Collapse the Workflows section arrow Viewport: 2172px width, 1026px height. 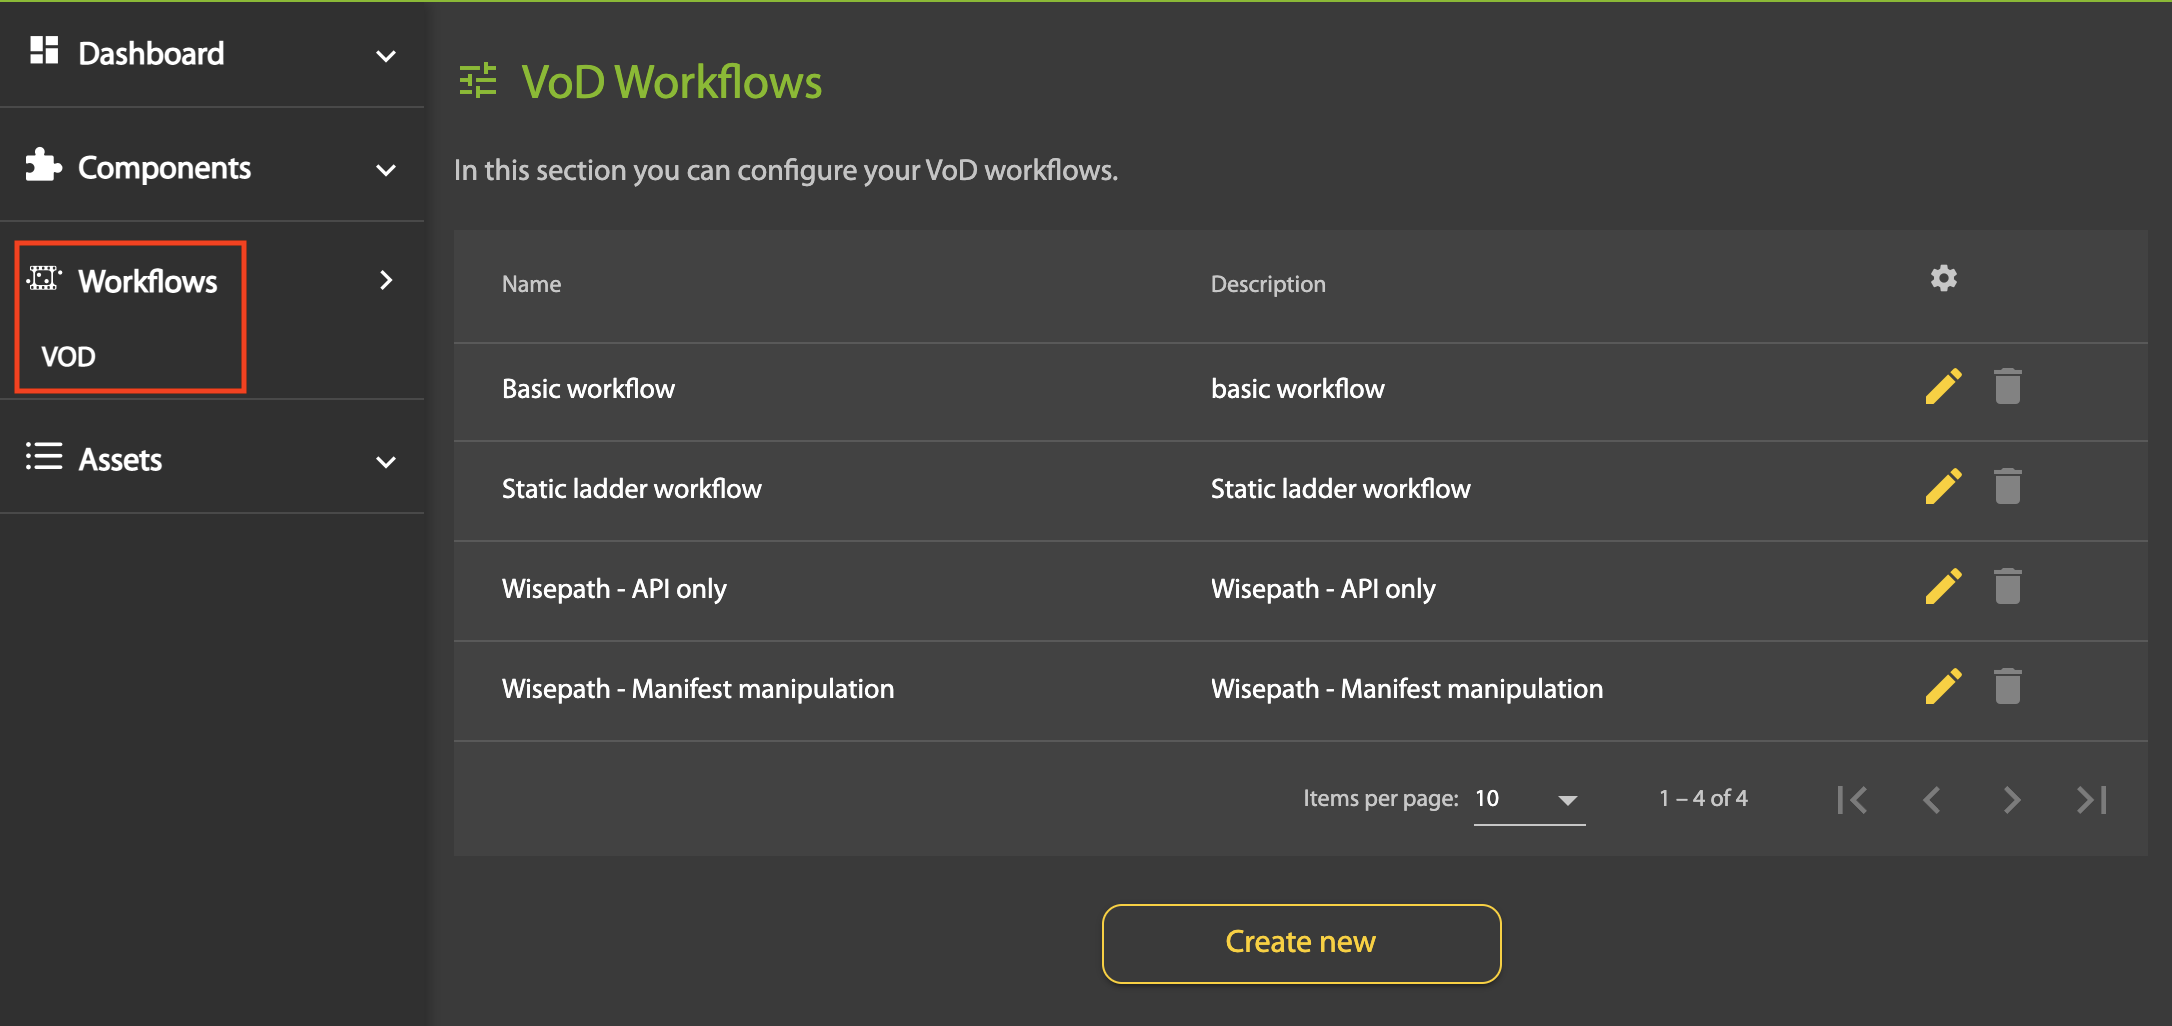[386, 281]
